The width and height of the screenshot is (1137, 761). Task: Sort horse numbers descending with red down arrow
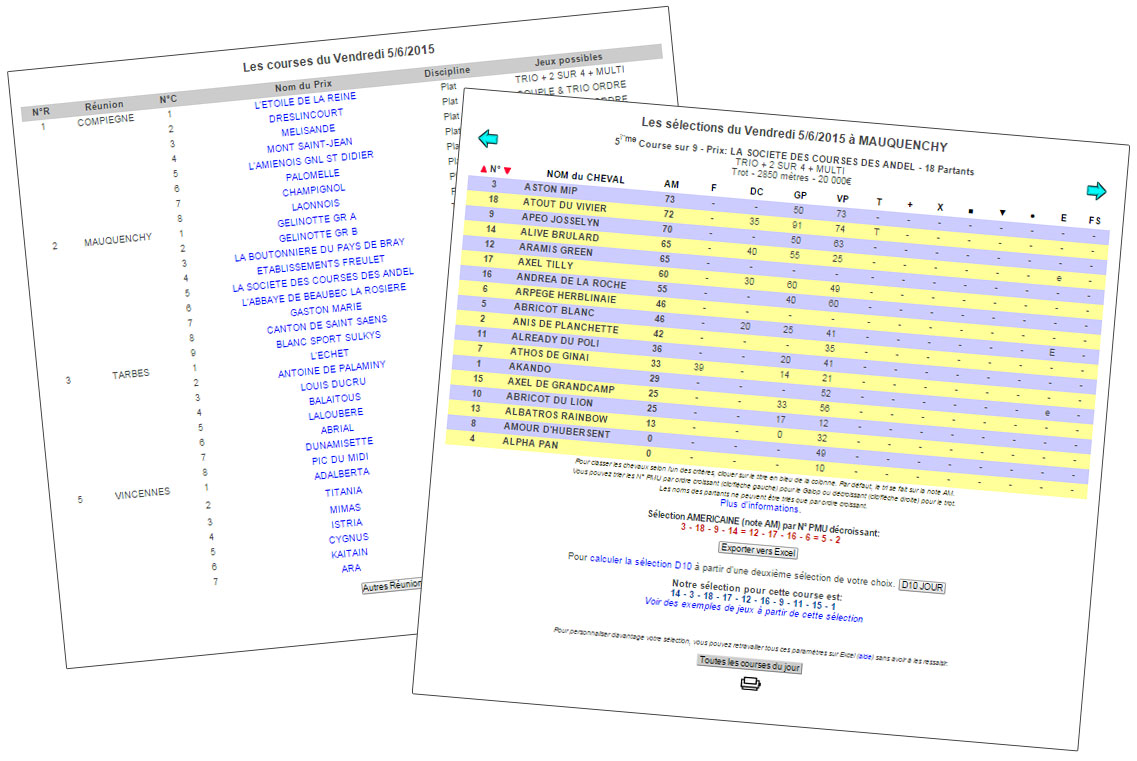[x=507, y=171]
